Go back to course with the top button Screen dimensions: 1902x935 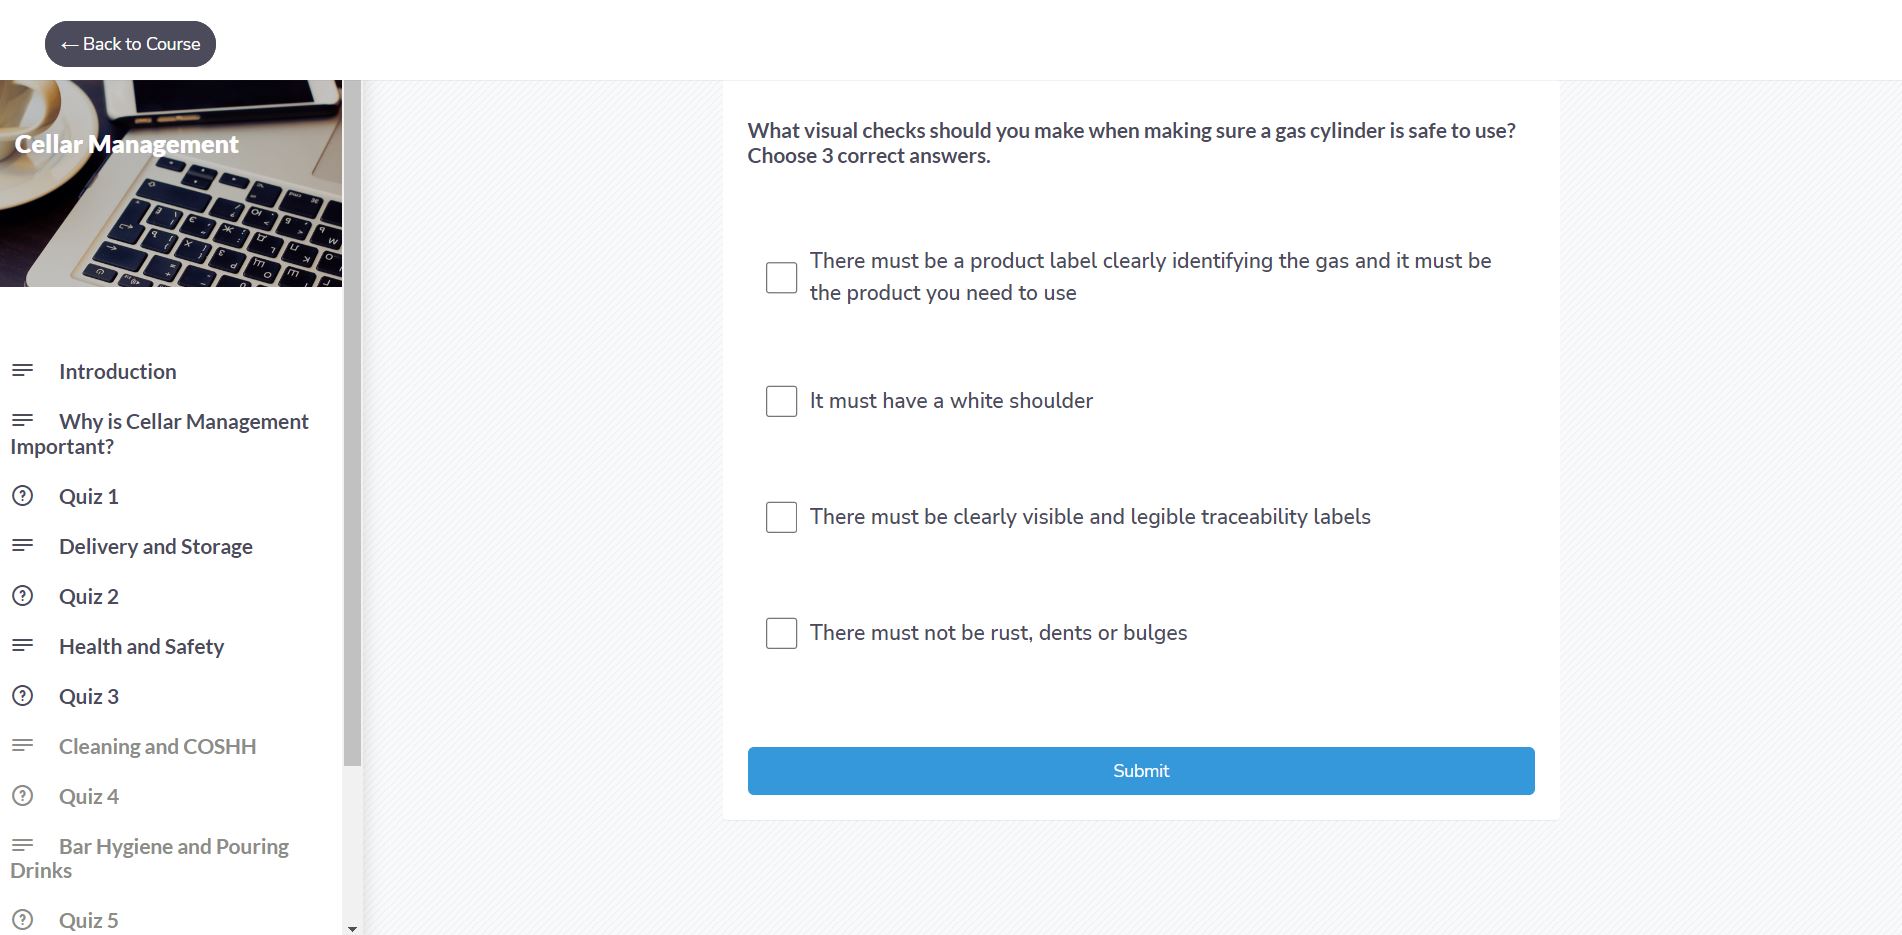[x=130, y=44]
